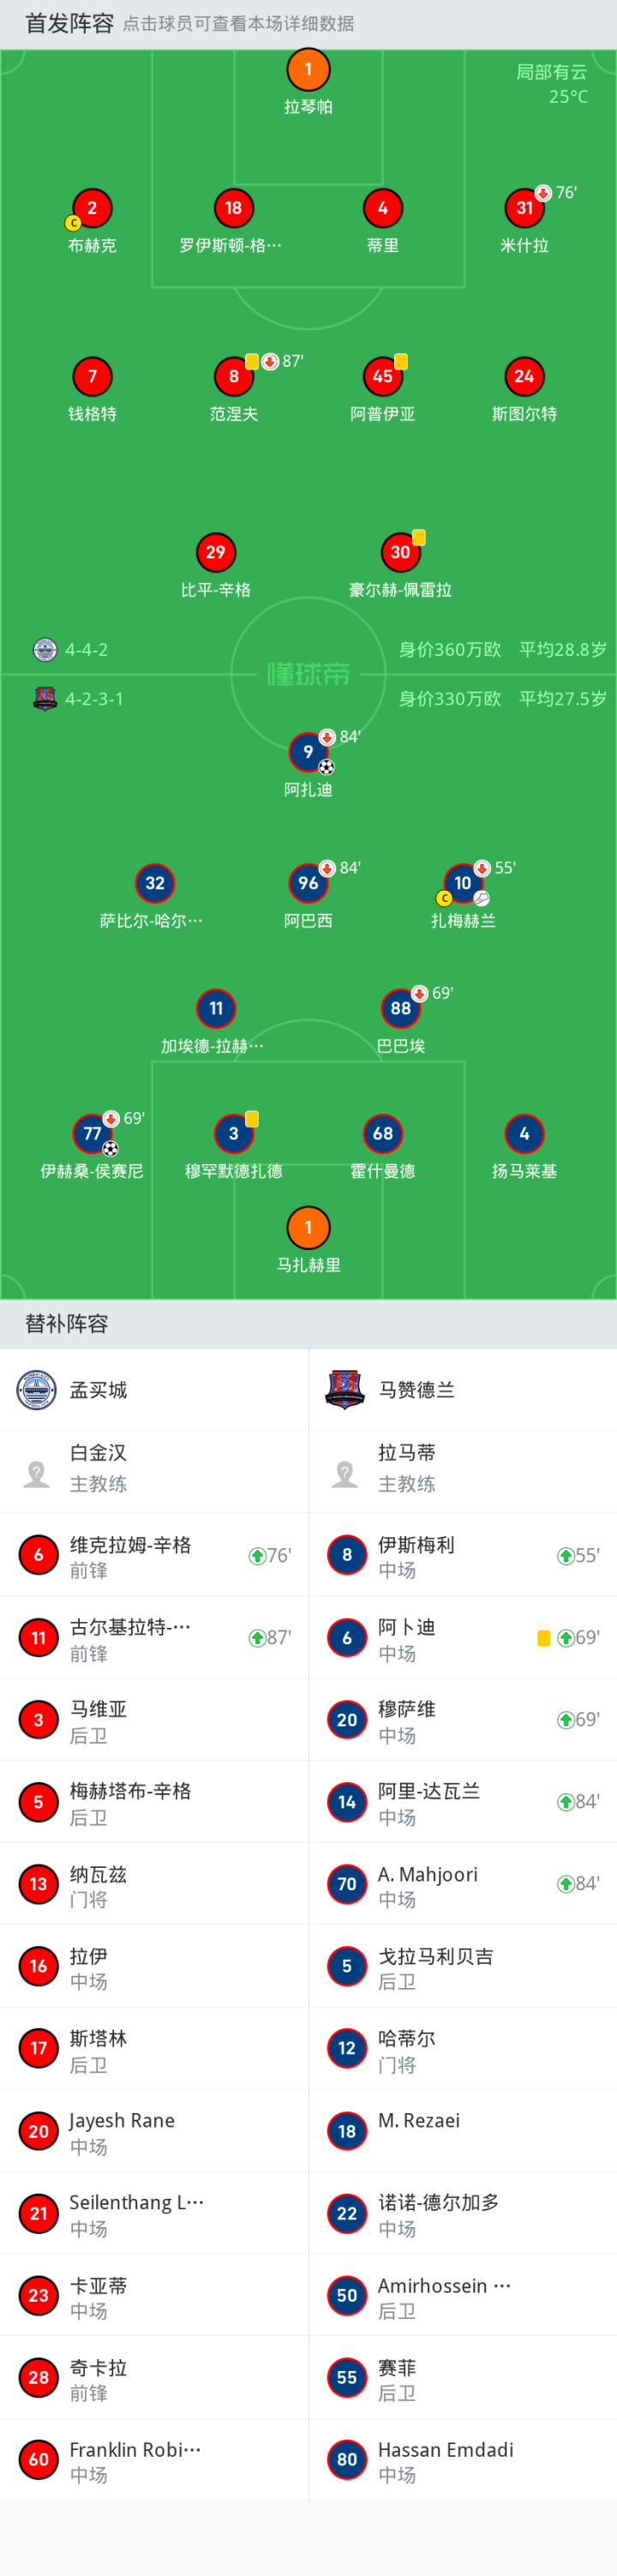Click goal icon under 伊赫桑-侯赛尼's badge
The width and height of the screenshot is (617, 2576).
tap(110, 1149)
